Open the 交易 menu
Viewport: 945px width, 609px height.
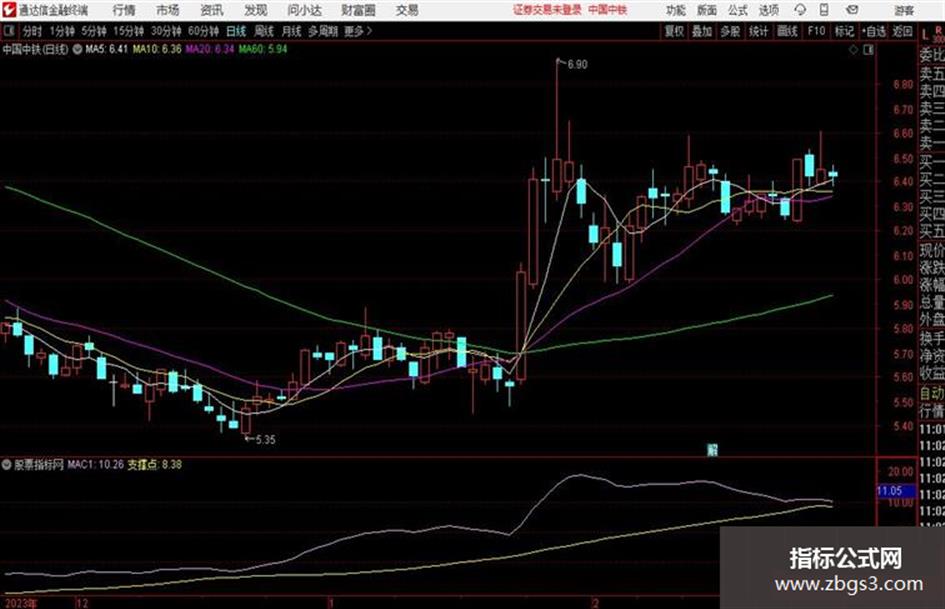click(x=407, y=10)
